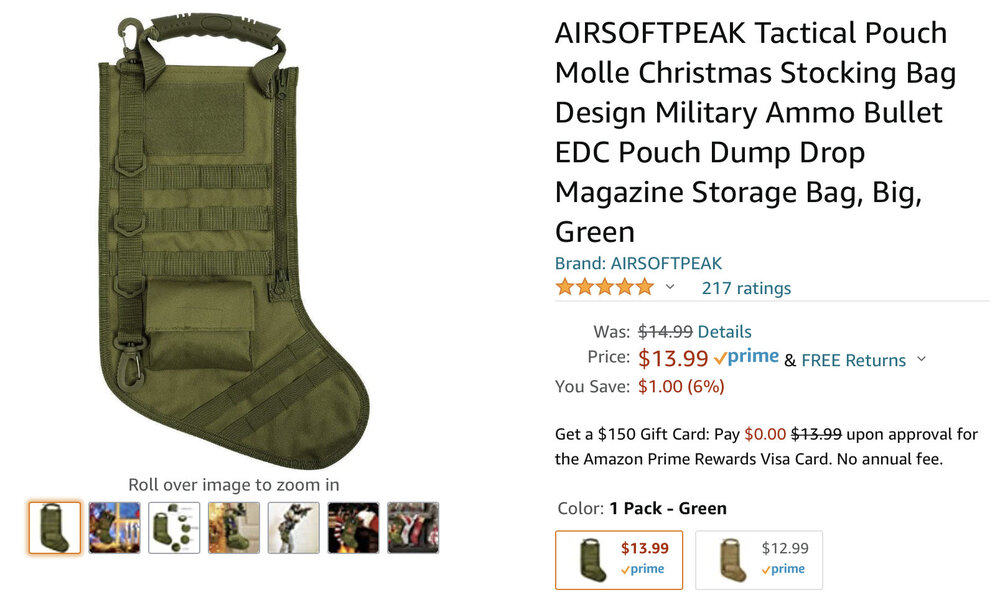Expand the star rating breakdown chevron
1000x600 pixels.
coord(670,288)
